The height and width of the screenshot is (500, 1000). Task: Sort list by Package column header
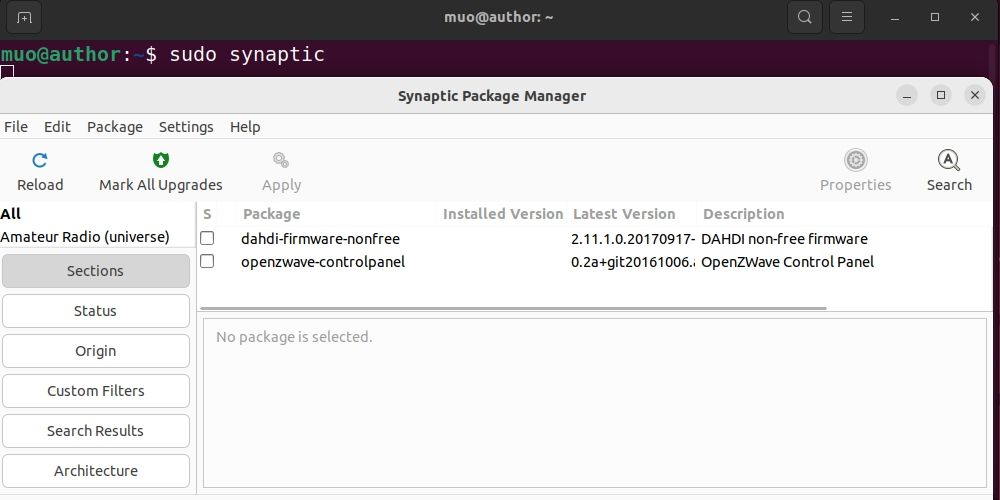click(271, 214)
